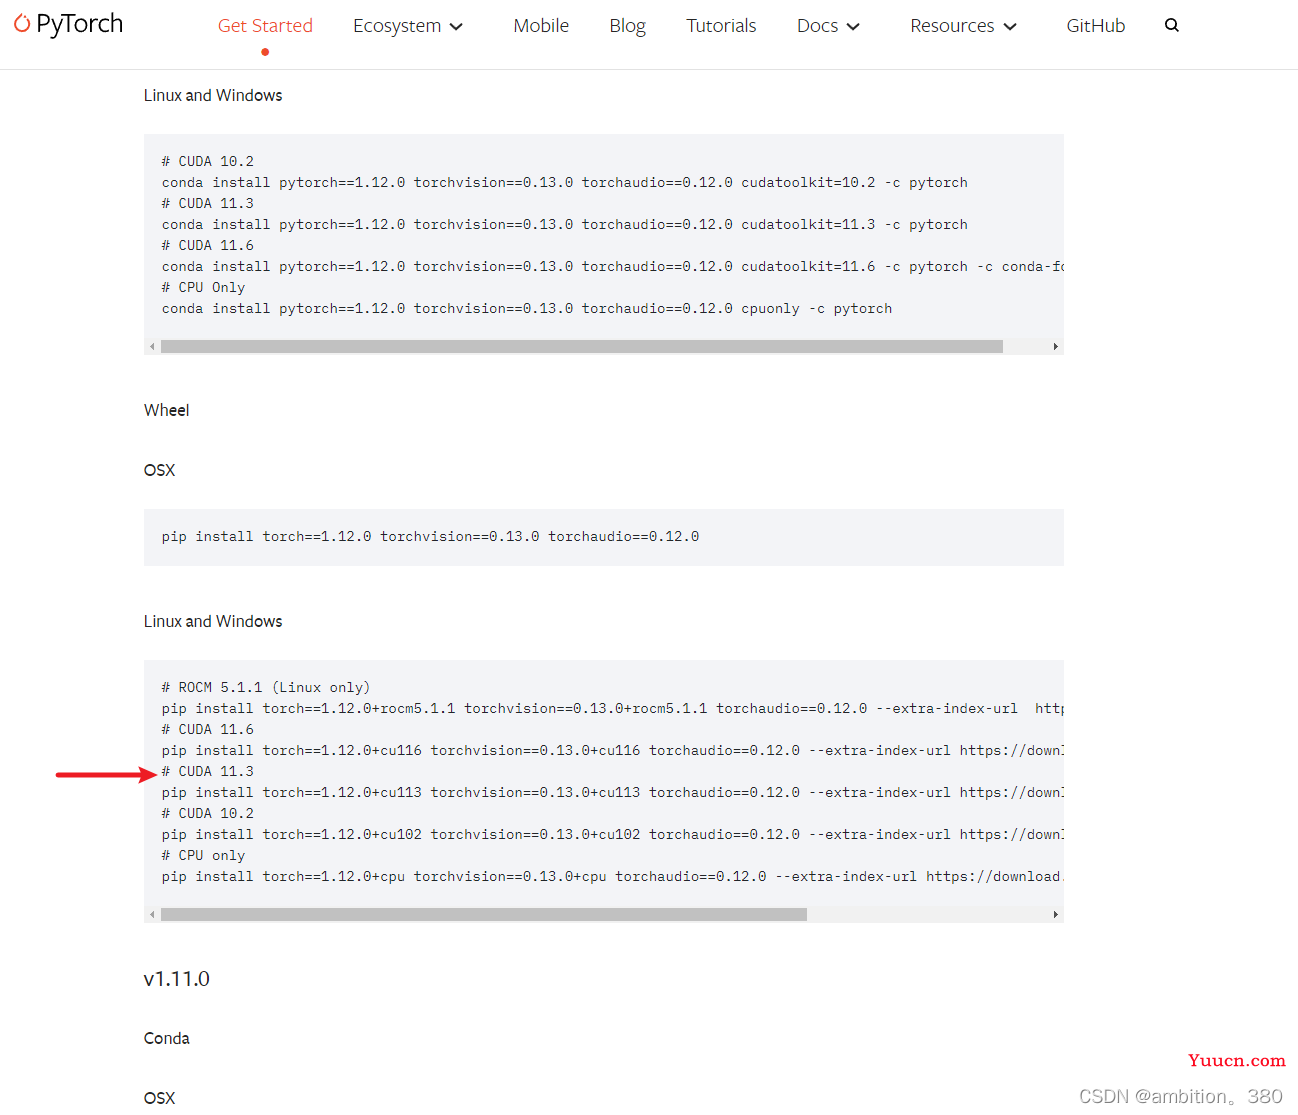The width and height of the screenshot is (1298, 1115).
Task: Click right arrow of conda code scrollbar
Action: pos(1056,347)
